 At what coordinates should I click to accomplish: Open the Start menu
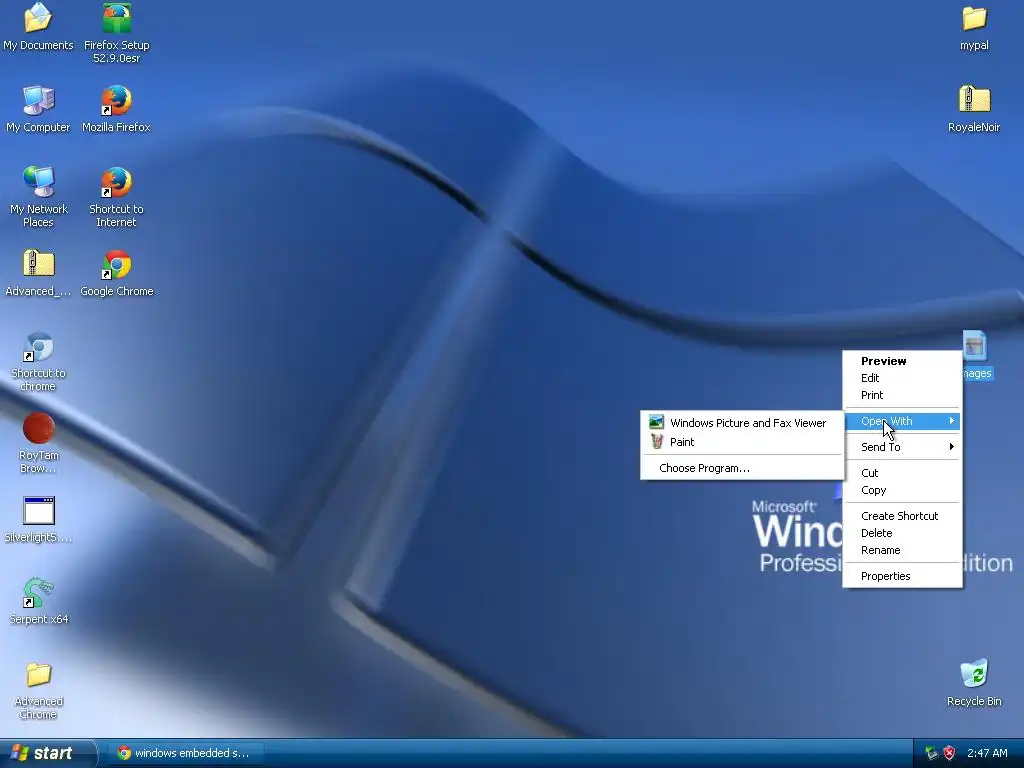(47, 753)
